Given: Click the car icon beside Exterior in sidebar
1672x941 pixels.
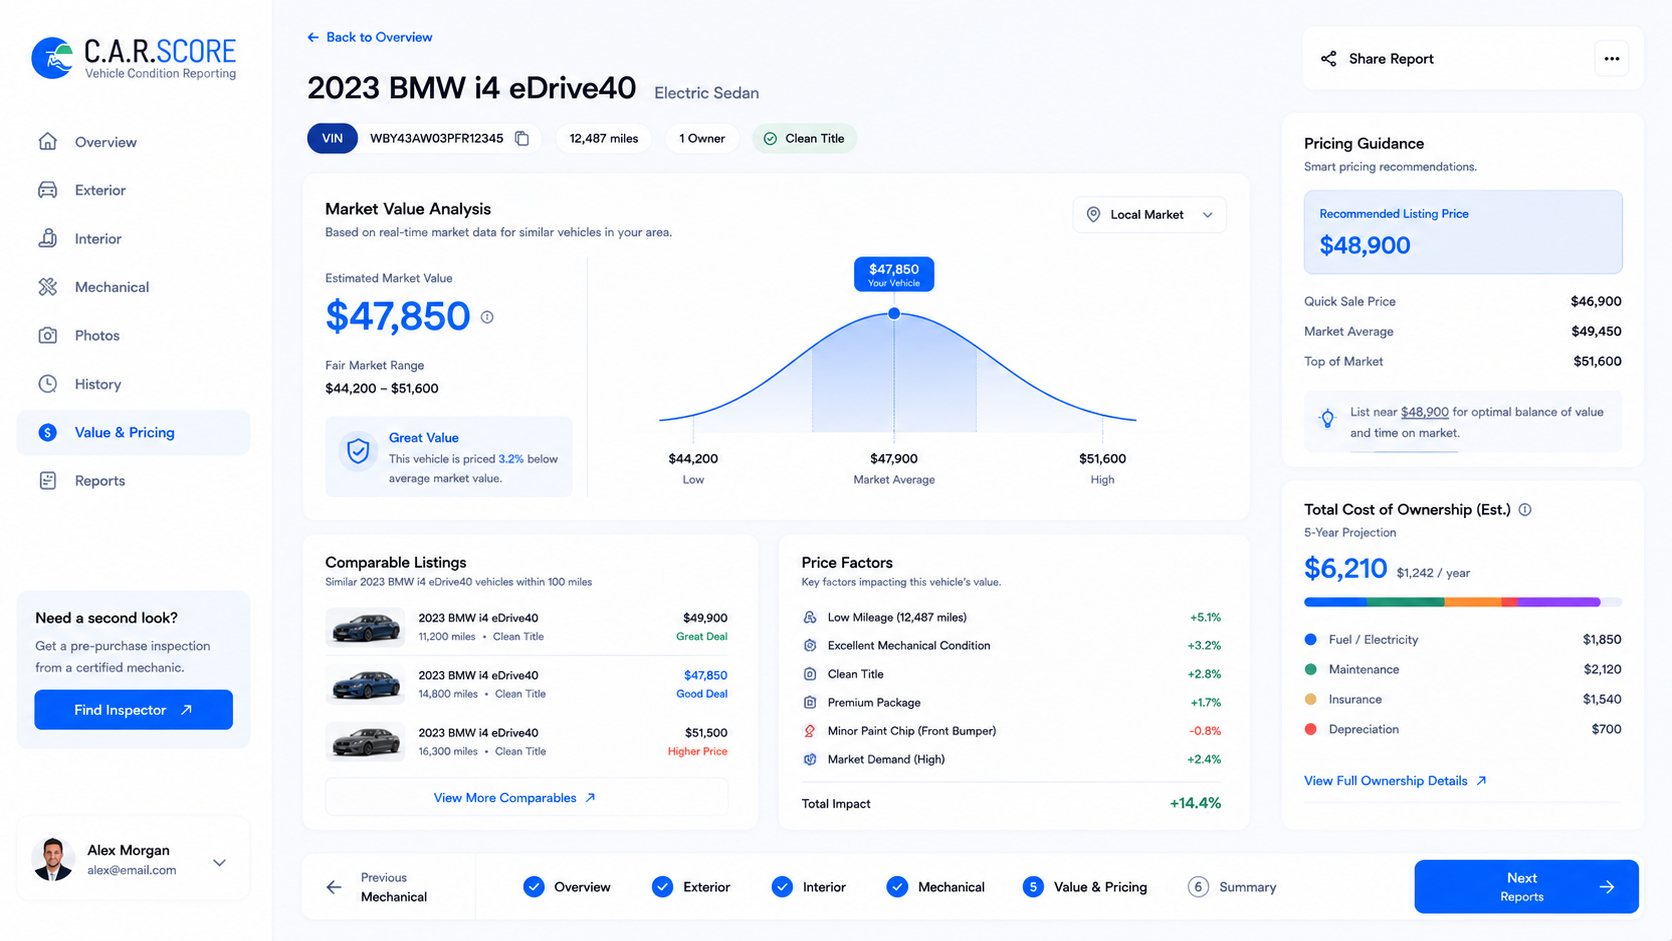Looking at the screenshot, I should [48, 190].
